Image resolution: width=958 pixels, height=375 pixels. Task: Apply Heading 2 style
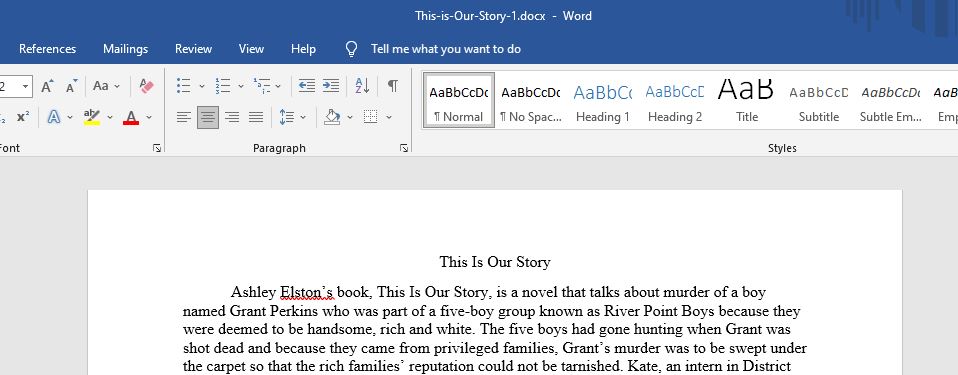click(x=675, y=101)
